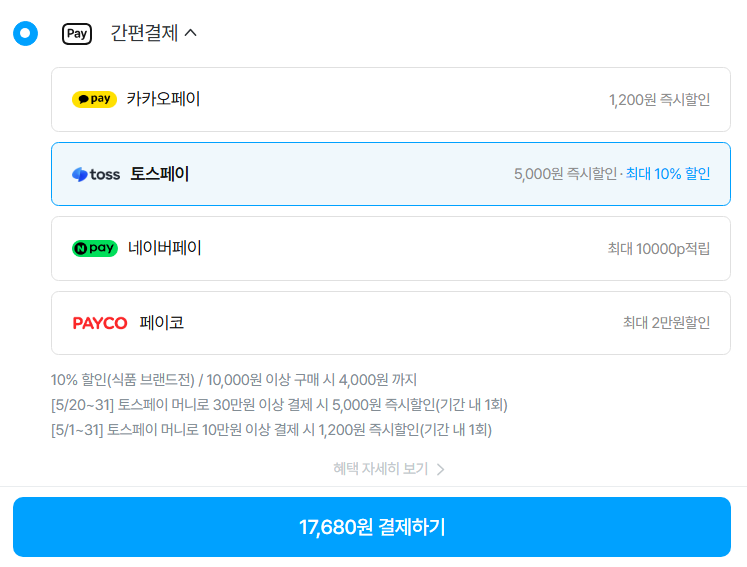Click the 간편결제 heading label
Image resolution: width=747 pixels, height=567 pixels.
click(x=144, y=33)
